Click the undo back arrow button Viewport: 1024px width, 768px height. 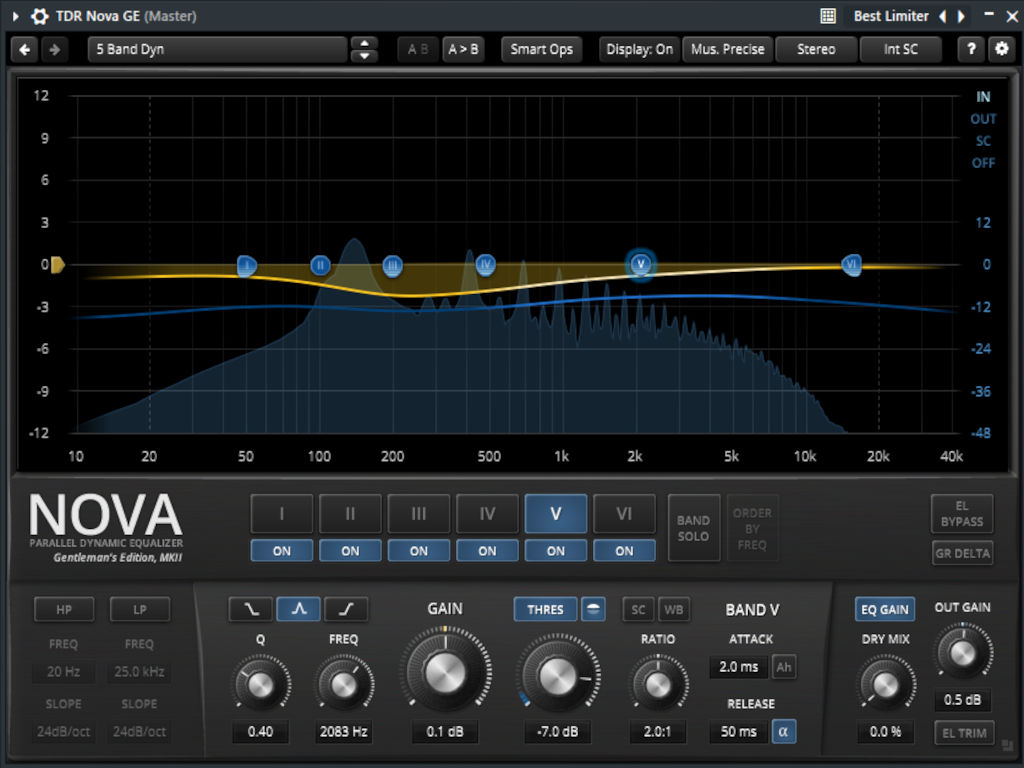[25, 49]
